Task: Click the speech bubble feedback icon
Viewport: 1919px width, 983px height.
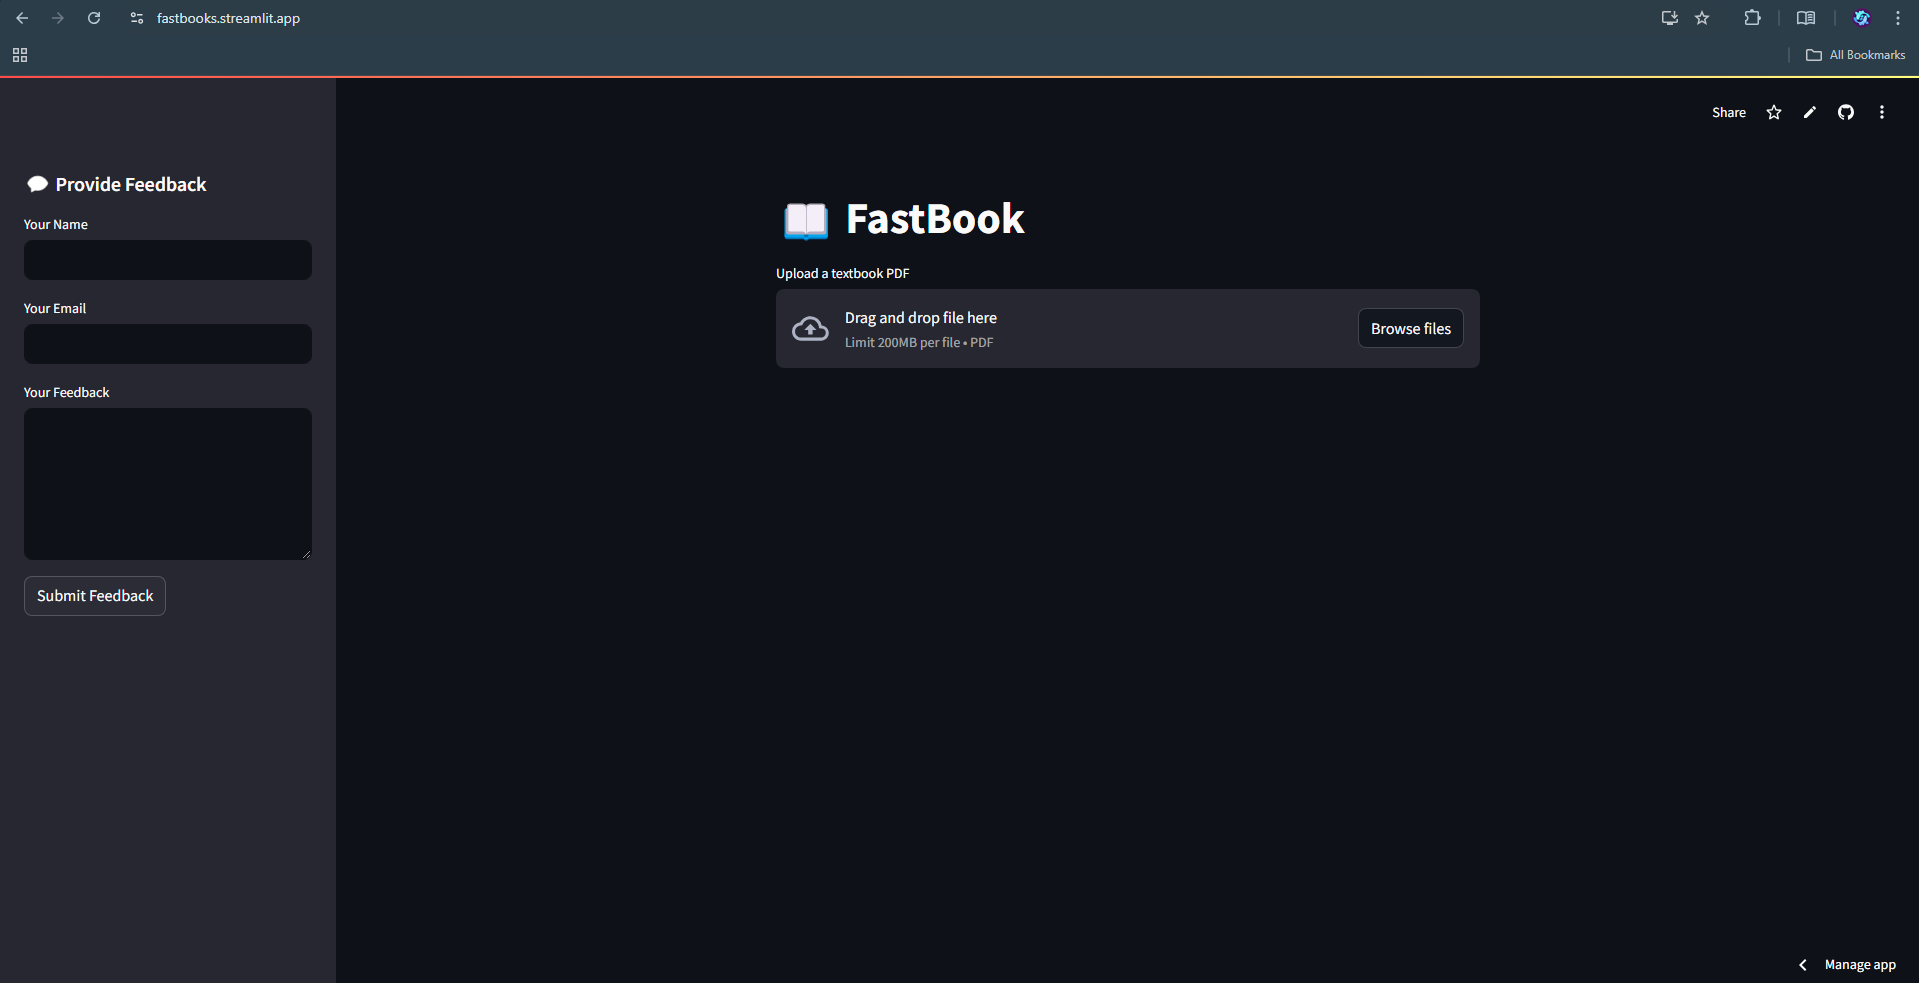Action: pos(38,184)
